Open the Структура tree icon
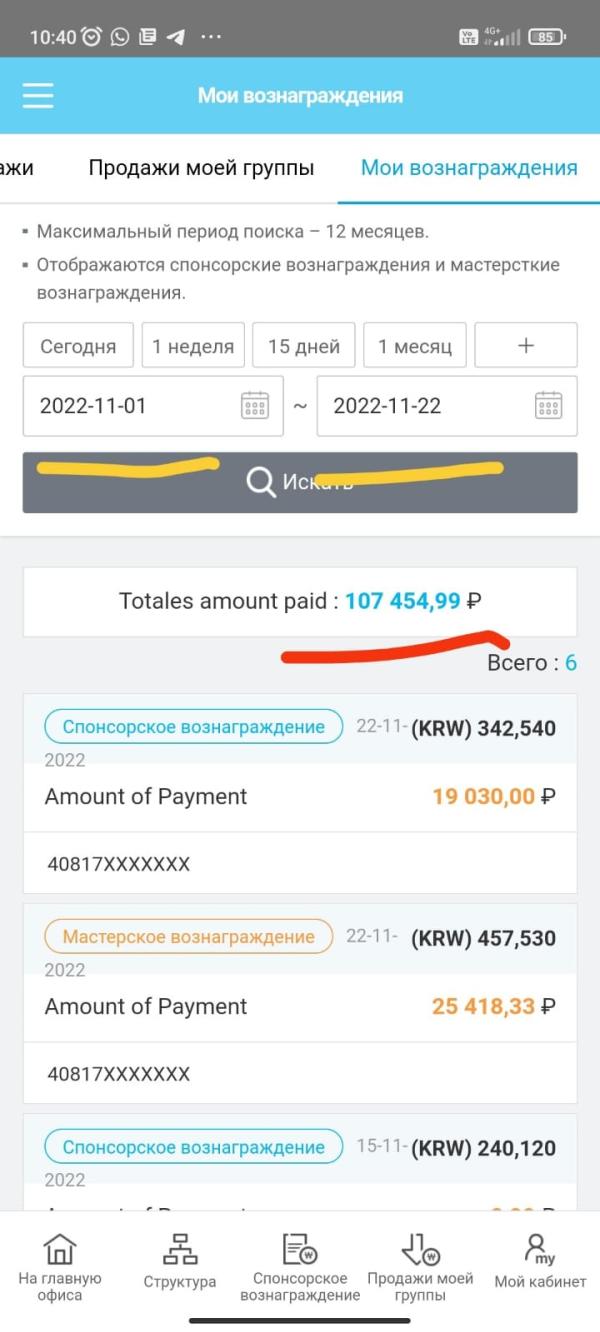Image resolution: width=600 pixels, height=1332 pixels. [x=180, y=1249]
